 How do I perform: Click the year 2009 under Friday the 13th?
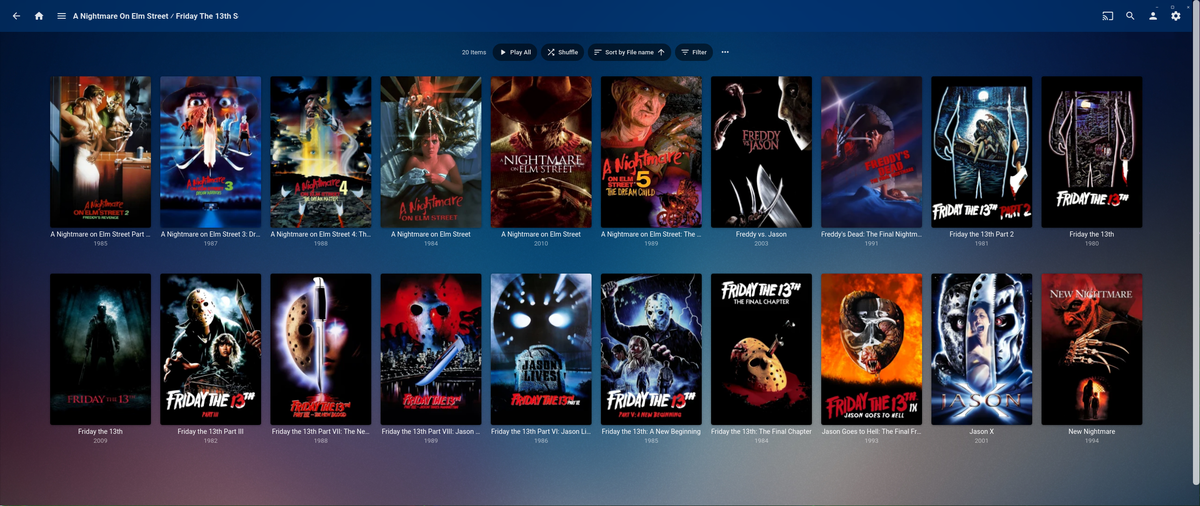pos(100,441)
